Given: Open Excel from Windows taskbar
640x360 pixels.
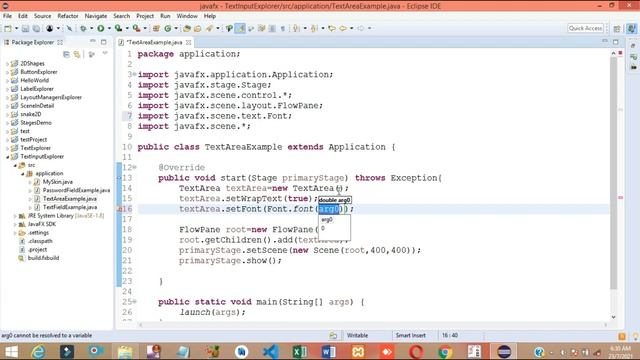Looking at the screenshot, I should pos(299,351).
